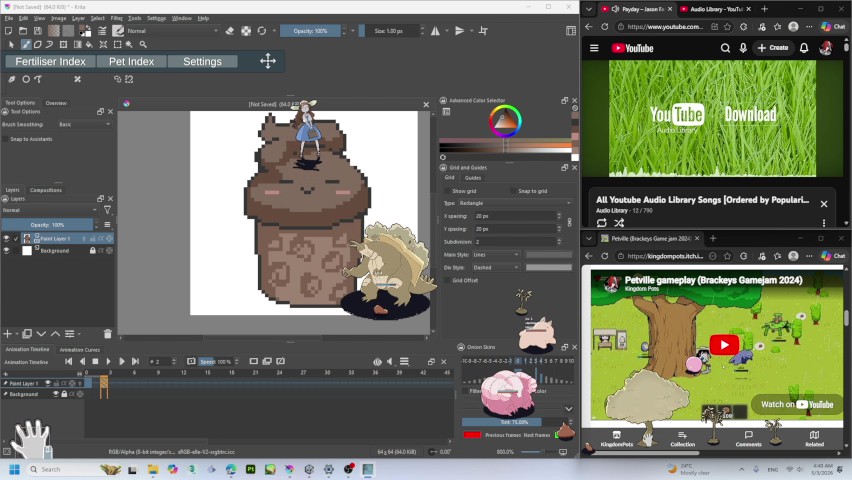Click the move arrows icon beside Settings
Image resolution: width=852 pixels, height=480 pixels.
268,61
